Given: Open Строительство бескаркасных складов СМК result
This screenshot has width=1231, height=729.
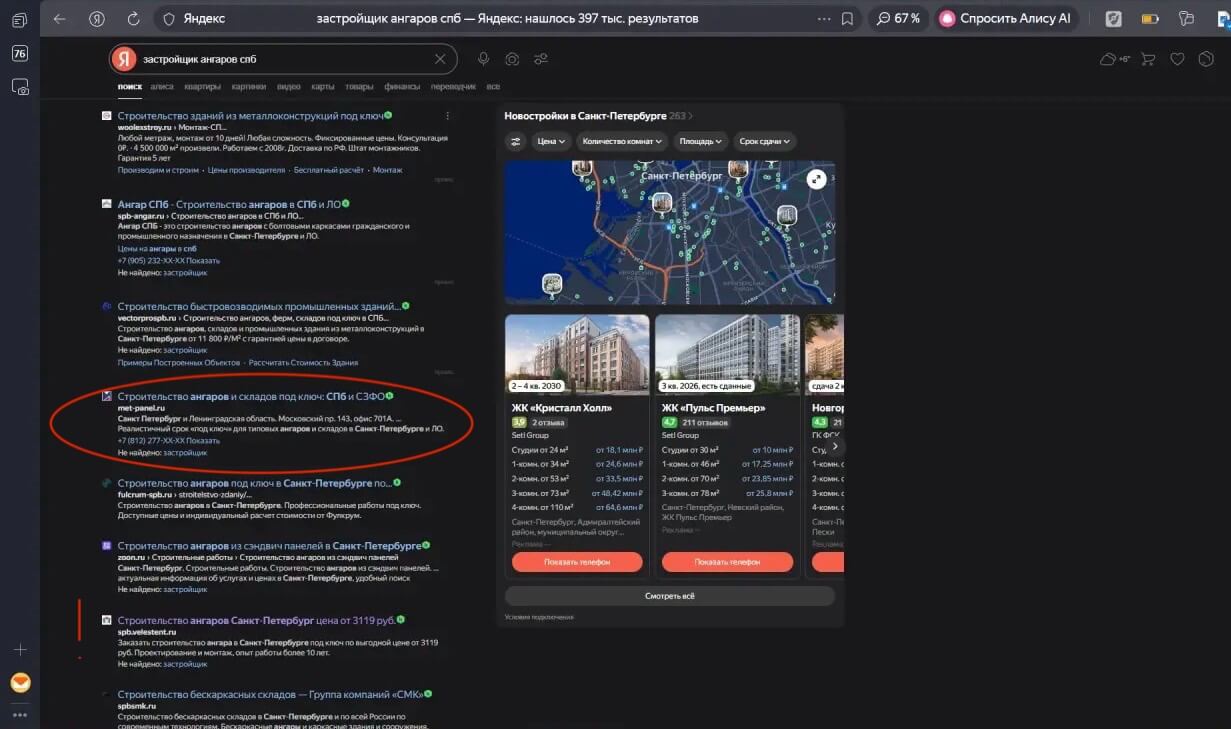Looking at the screenshot, I should (270, 694).
